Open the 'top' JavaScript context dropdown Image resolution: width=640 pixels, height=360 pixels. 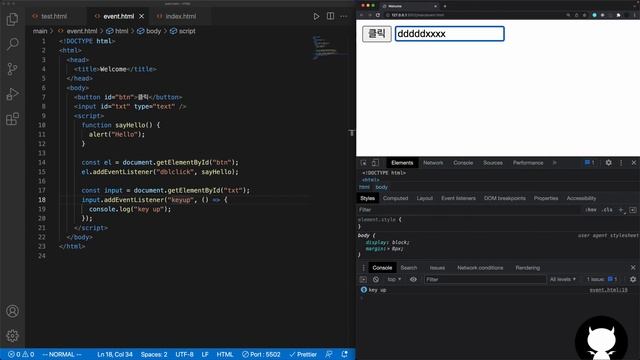(x=394, y=280)
